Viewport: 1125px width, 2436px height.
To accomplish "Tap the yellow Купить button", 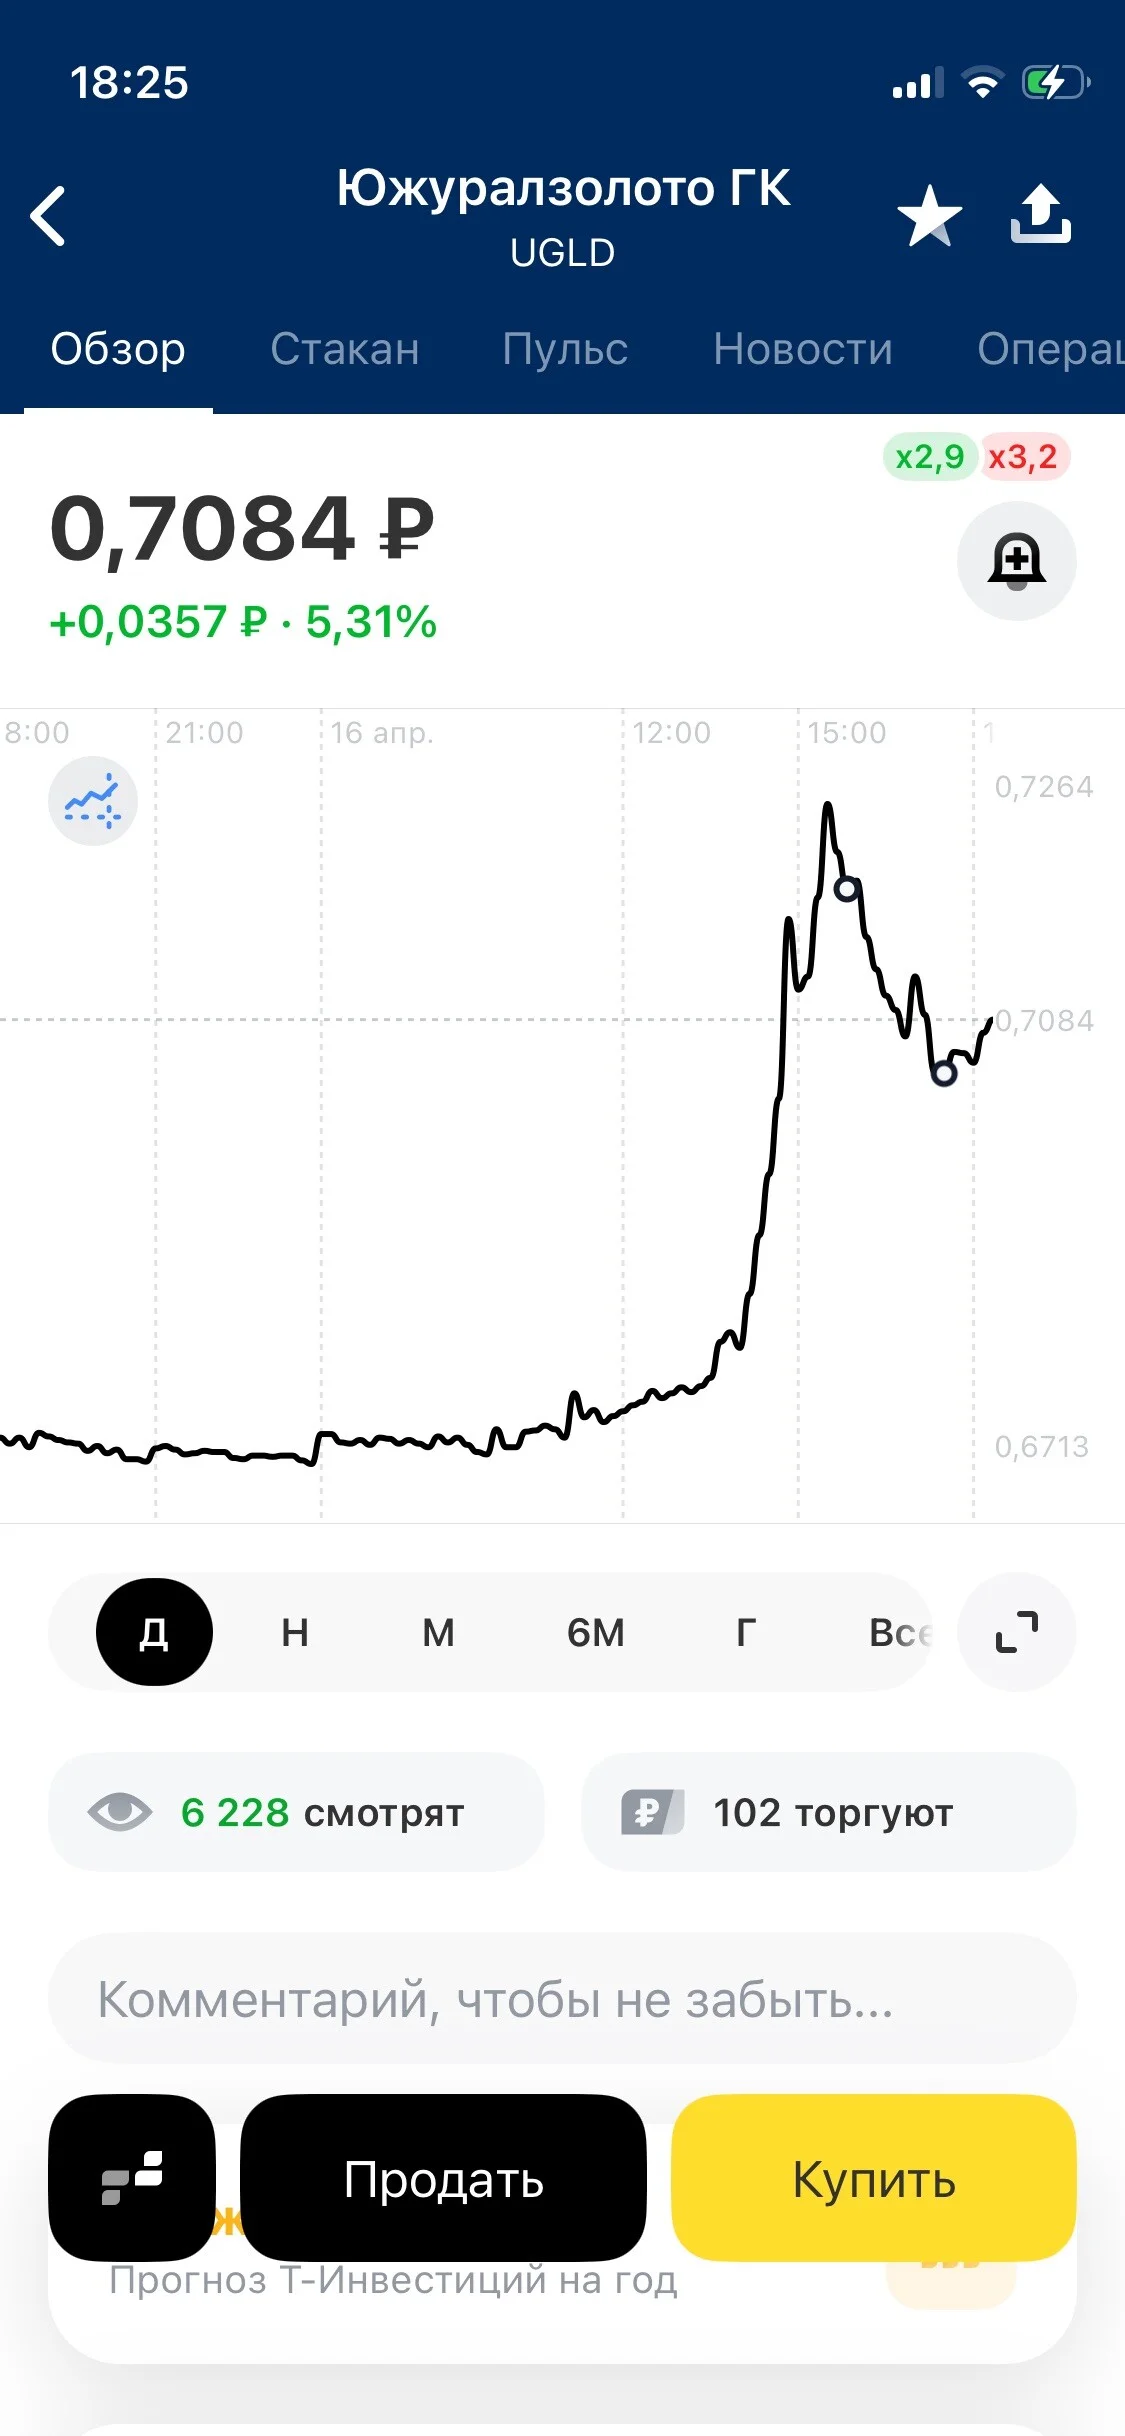I will (874, 2178).
